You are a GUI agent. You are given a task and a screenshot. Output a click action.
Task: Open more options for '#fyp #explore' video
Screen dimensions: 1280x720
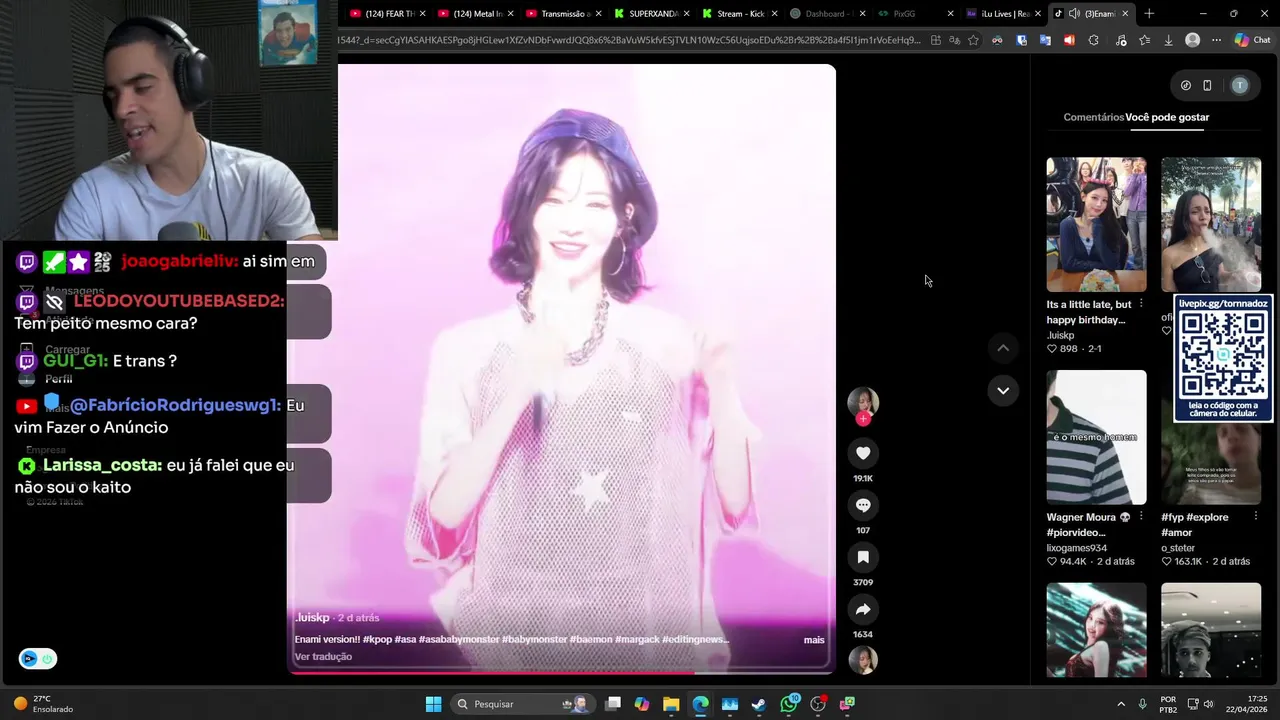tap(1255, 517)
